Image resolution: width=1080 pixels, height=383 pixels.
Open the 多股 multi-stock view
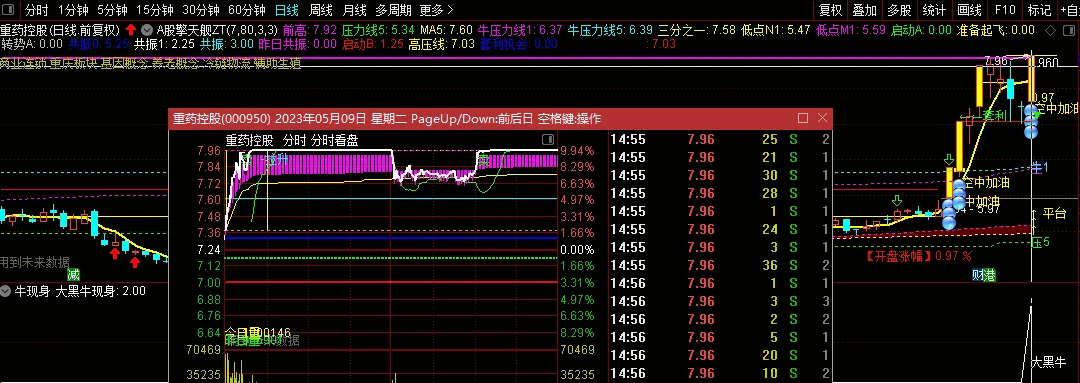click(x=899, y=10)
